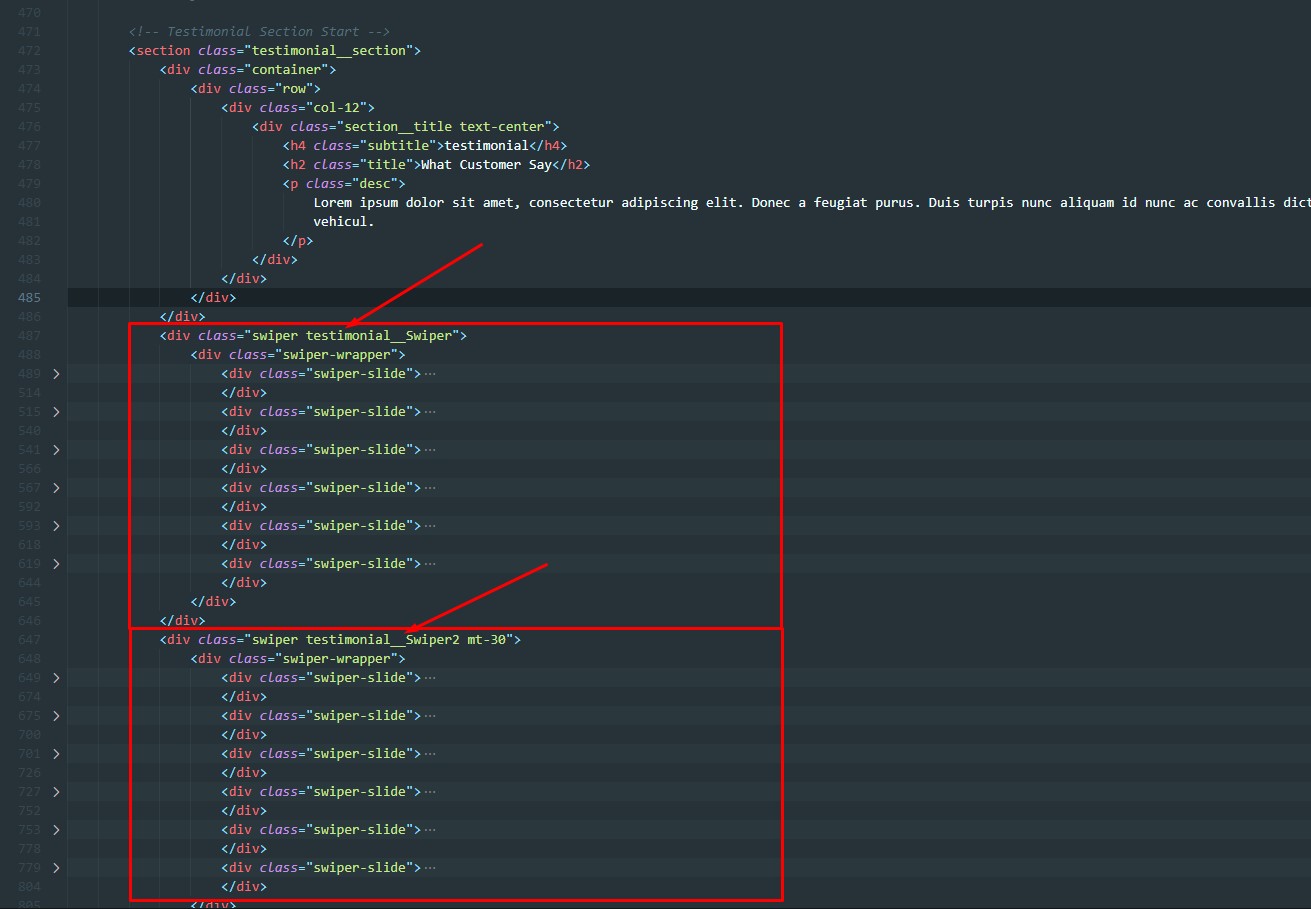Click the fold ellipsis on line 727
The height and width of the screenshot is (909, 1311).
(x=430, y=792)
